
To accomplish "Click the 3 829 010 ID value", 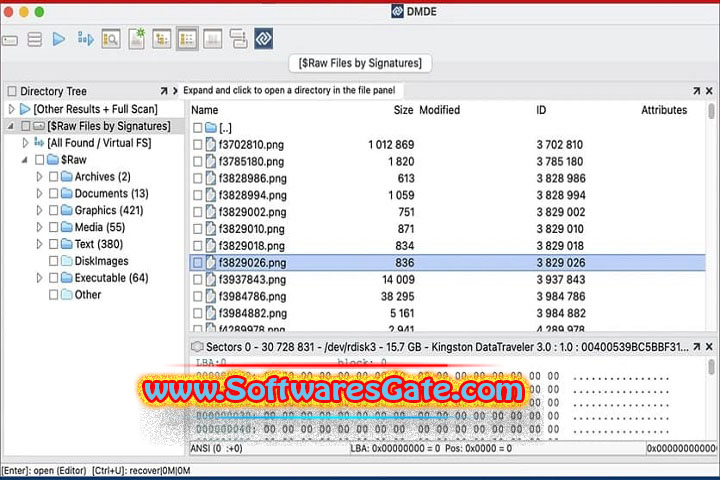I will point(560,229).
